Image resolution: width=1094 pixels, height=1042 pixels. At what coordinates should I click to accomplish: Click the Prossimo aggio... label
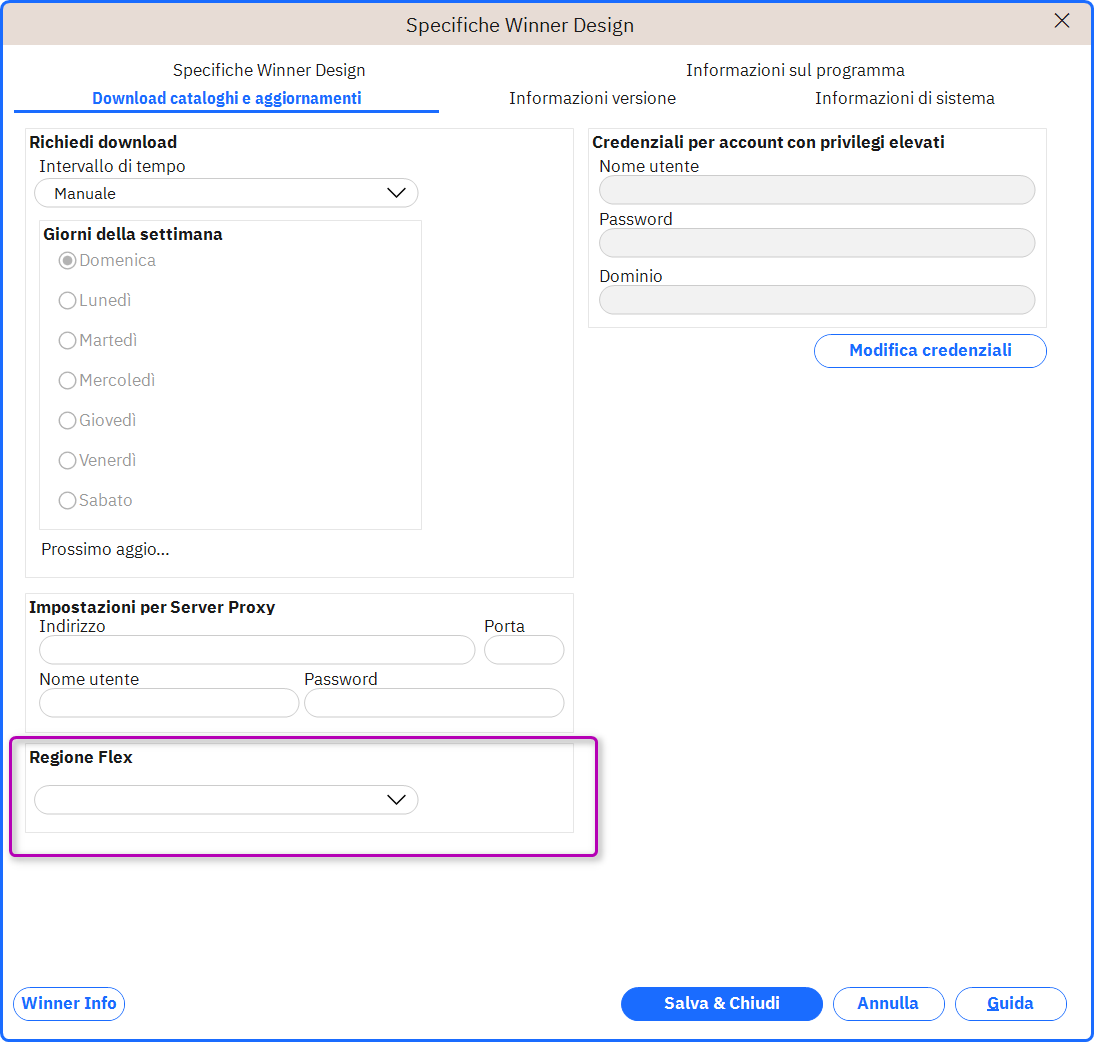[105, 549]
